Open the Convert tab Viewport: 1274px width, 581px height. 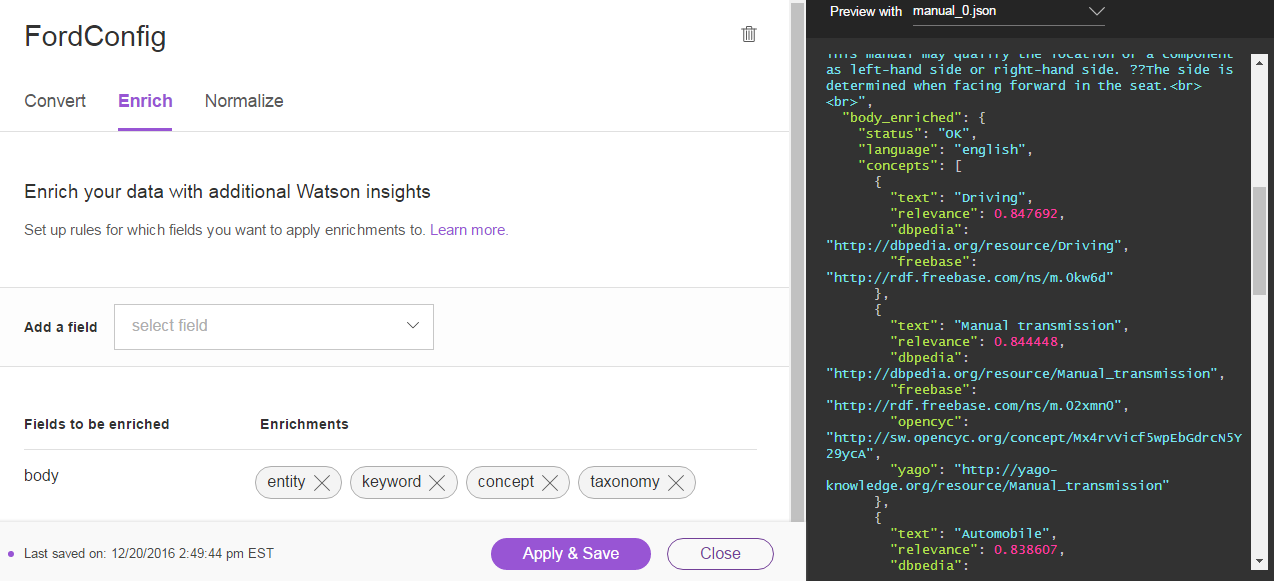click(x=55, y=101)
